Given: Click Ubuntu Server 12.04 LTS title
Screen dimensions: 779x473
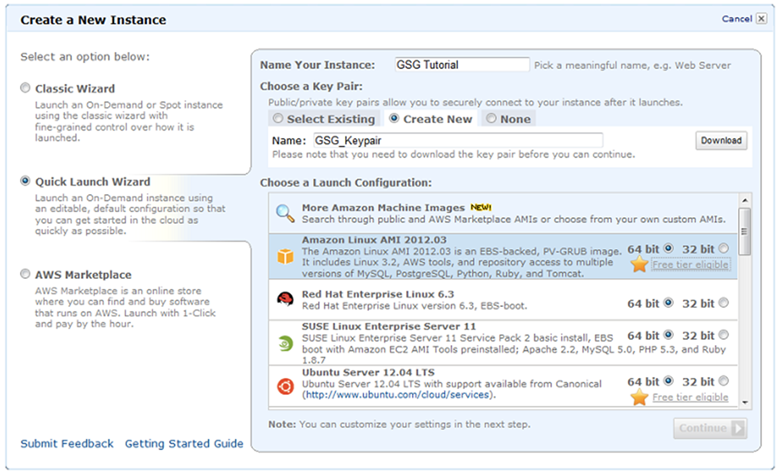Looking at the screenshot, I should [368, 372].
